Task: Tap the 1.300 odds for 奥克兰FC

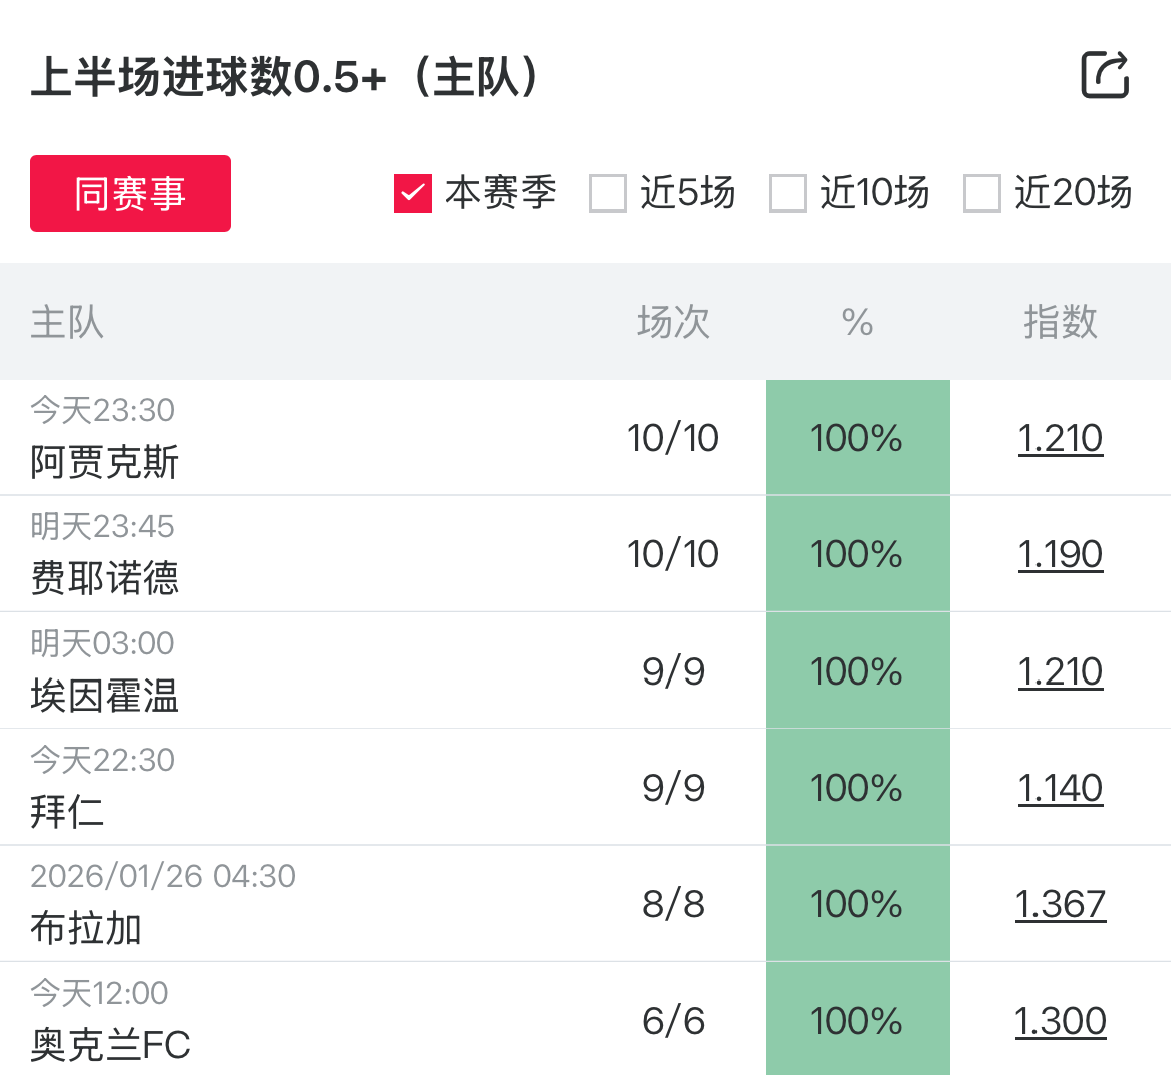Action: click(1060, 1021)
